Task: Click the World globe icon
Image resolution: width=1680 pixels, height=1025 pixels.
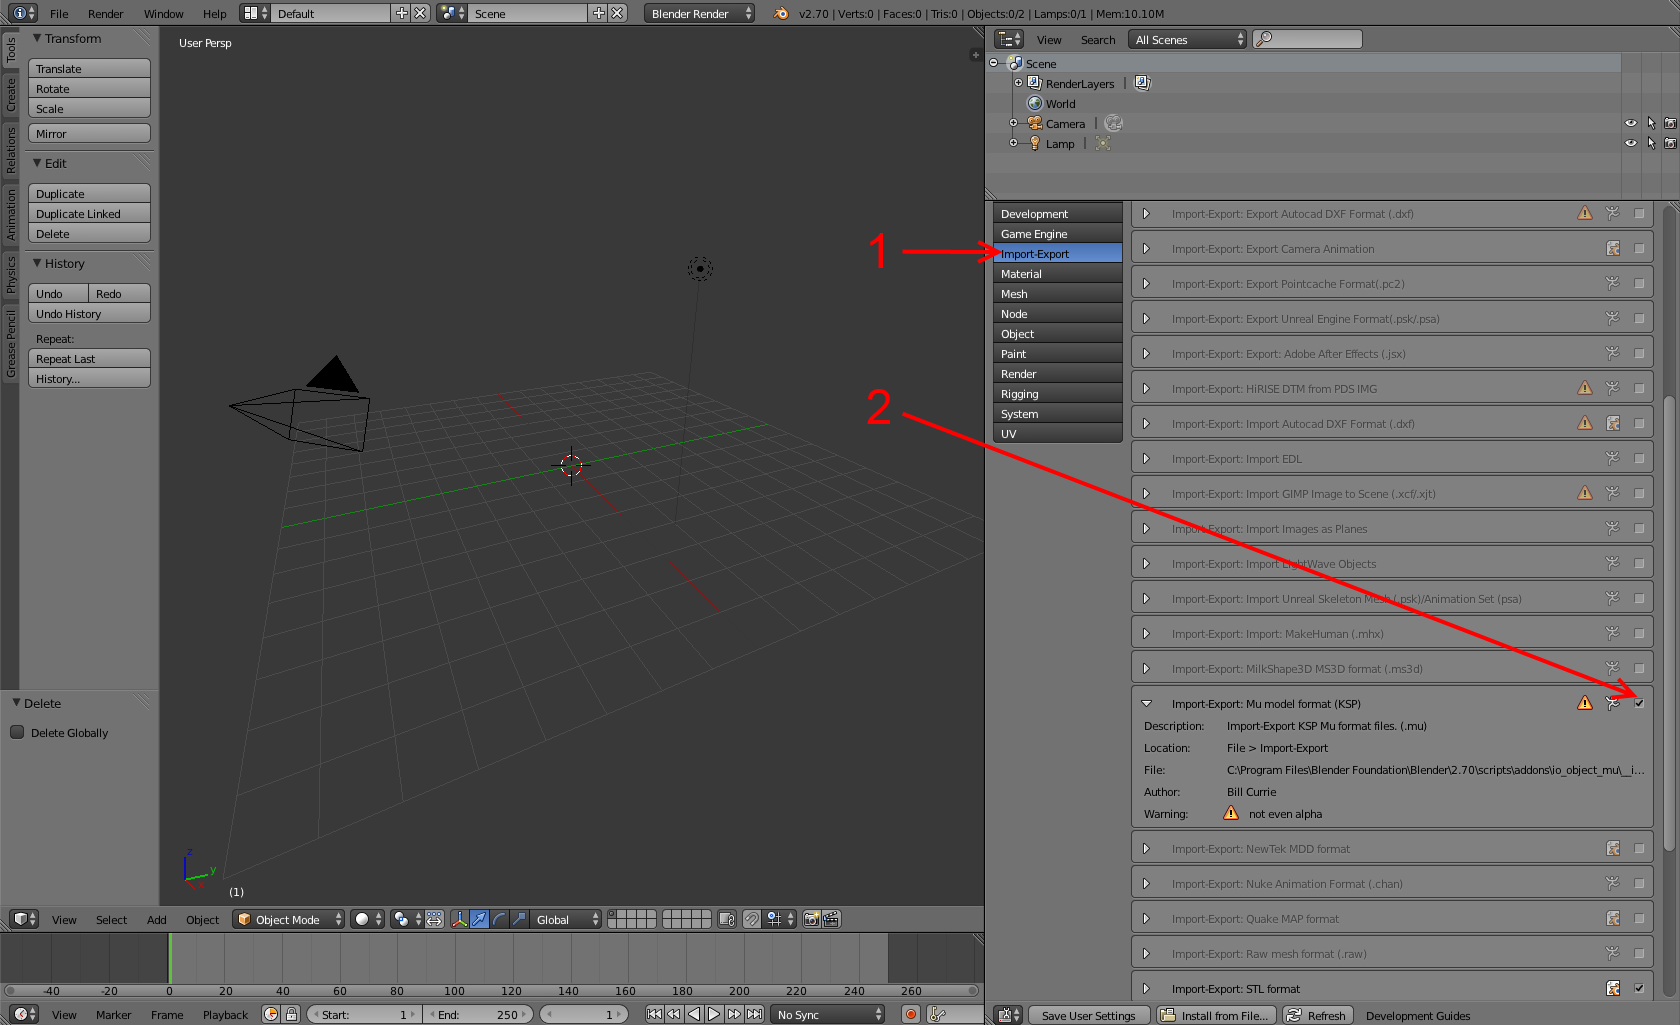Action: (x=1035, y=104)
